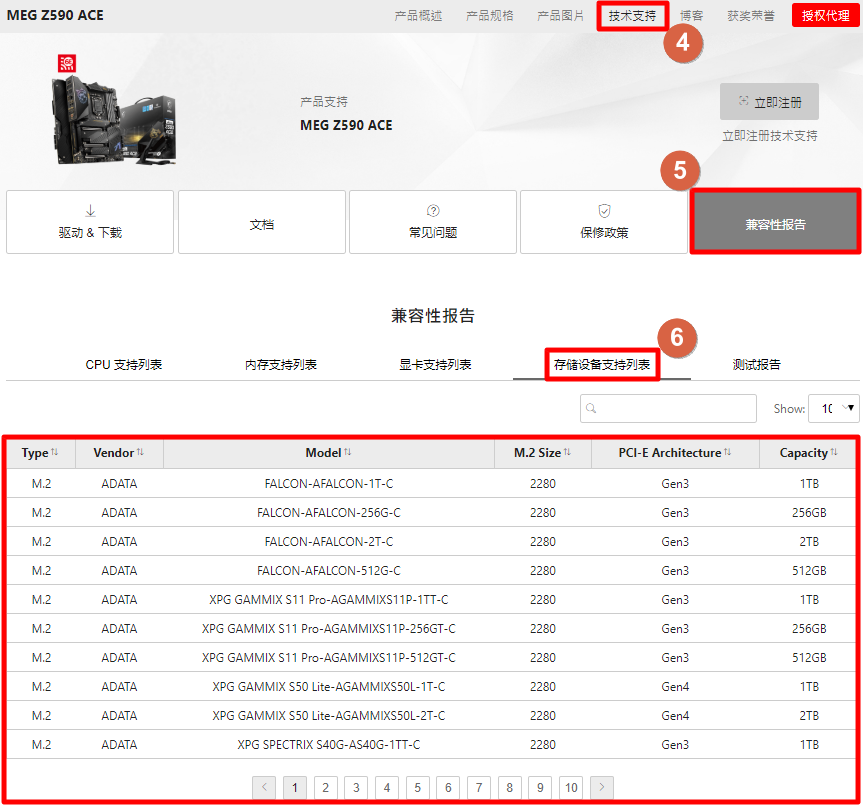Go to page 5 of results
863x806 pixels.
[x=418, y=787]
